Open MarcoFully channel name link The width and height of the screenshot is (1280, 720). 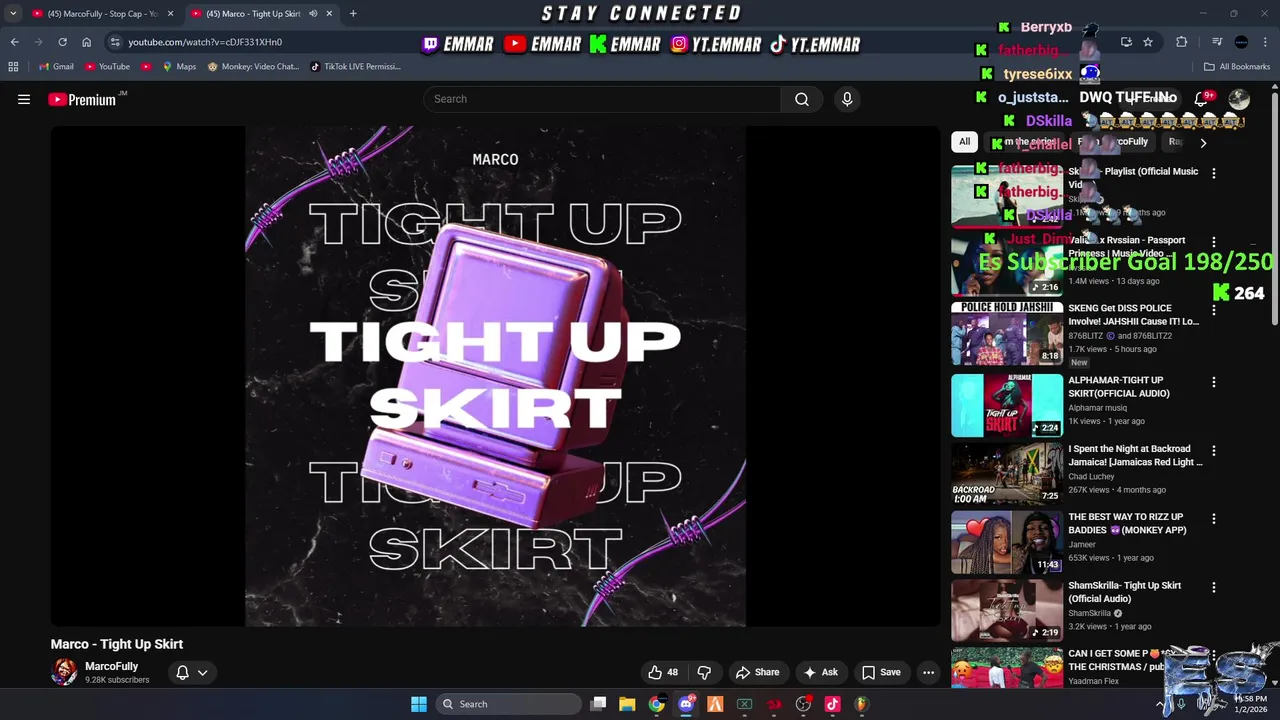pos(112,666)
